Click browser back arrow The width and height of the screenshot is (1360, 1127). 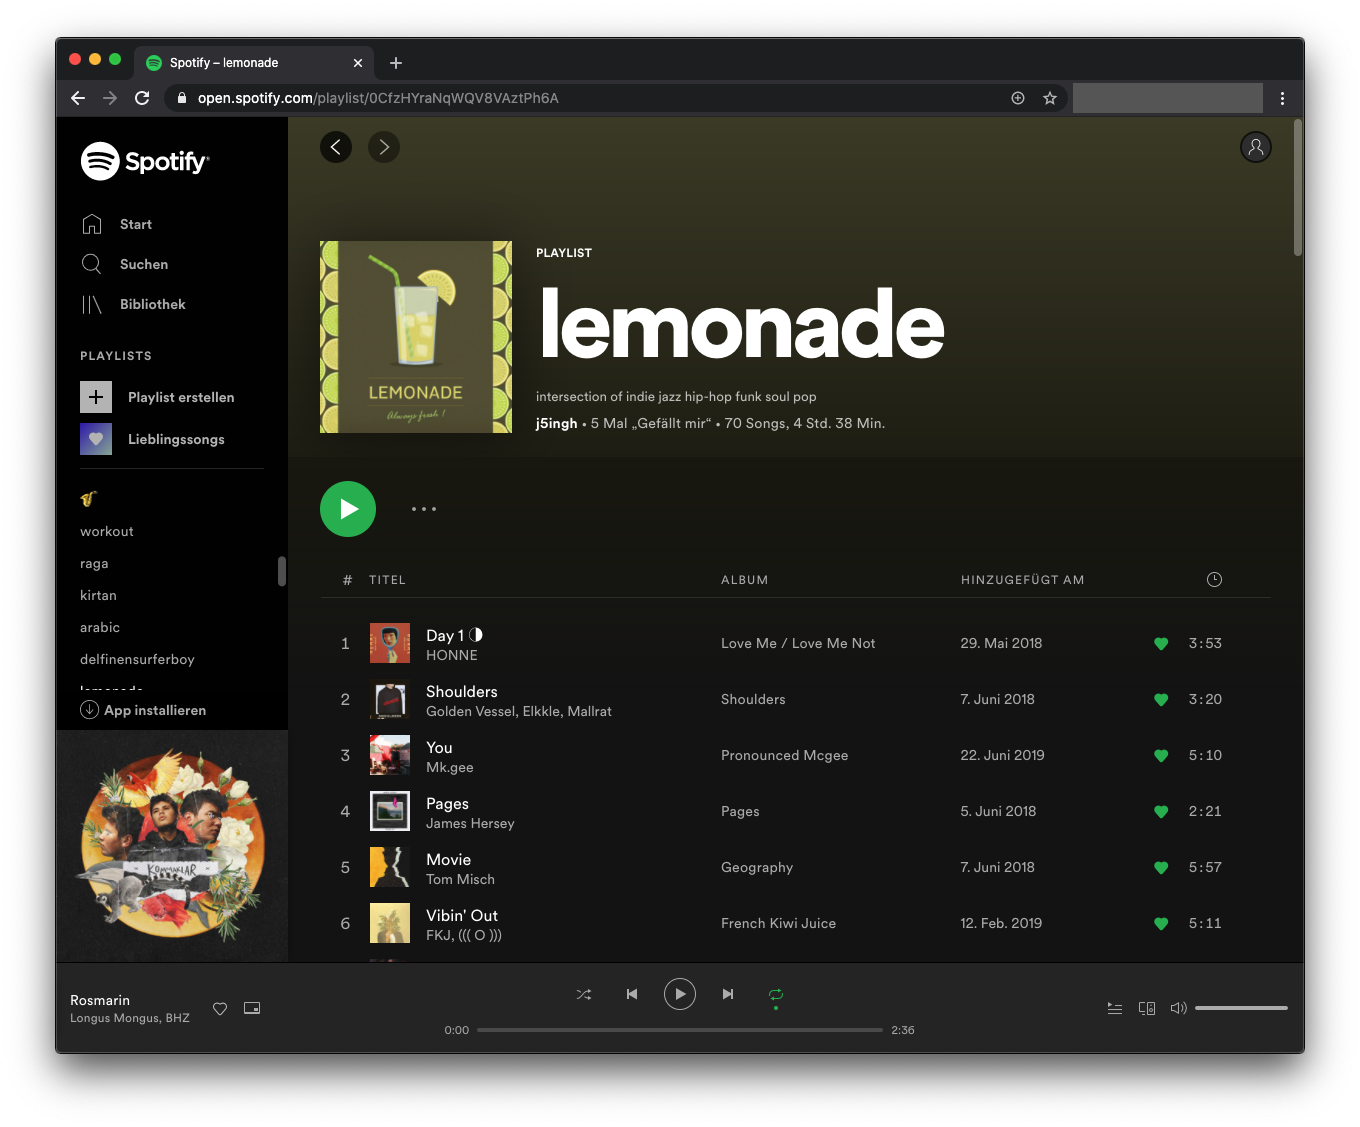(78, 98)
